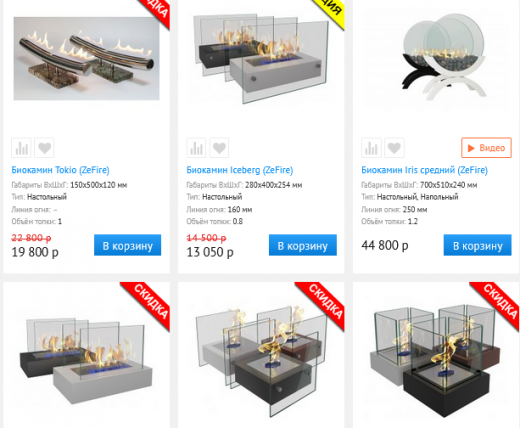This screenshot has width=520, height=428.
Task: Add Tokio to cart with В корзину
Action: pyautogui.click(x=128, y=245)
